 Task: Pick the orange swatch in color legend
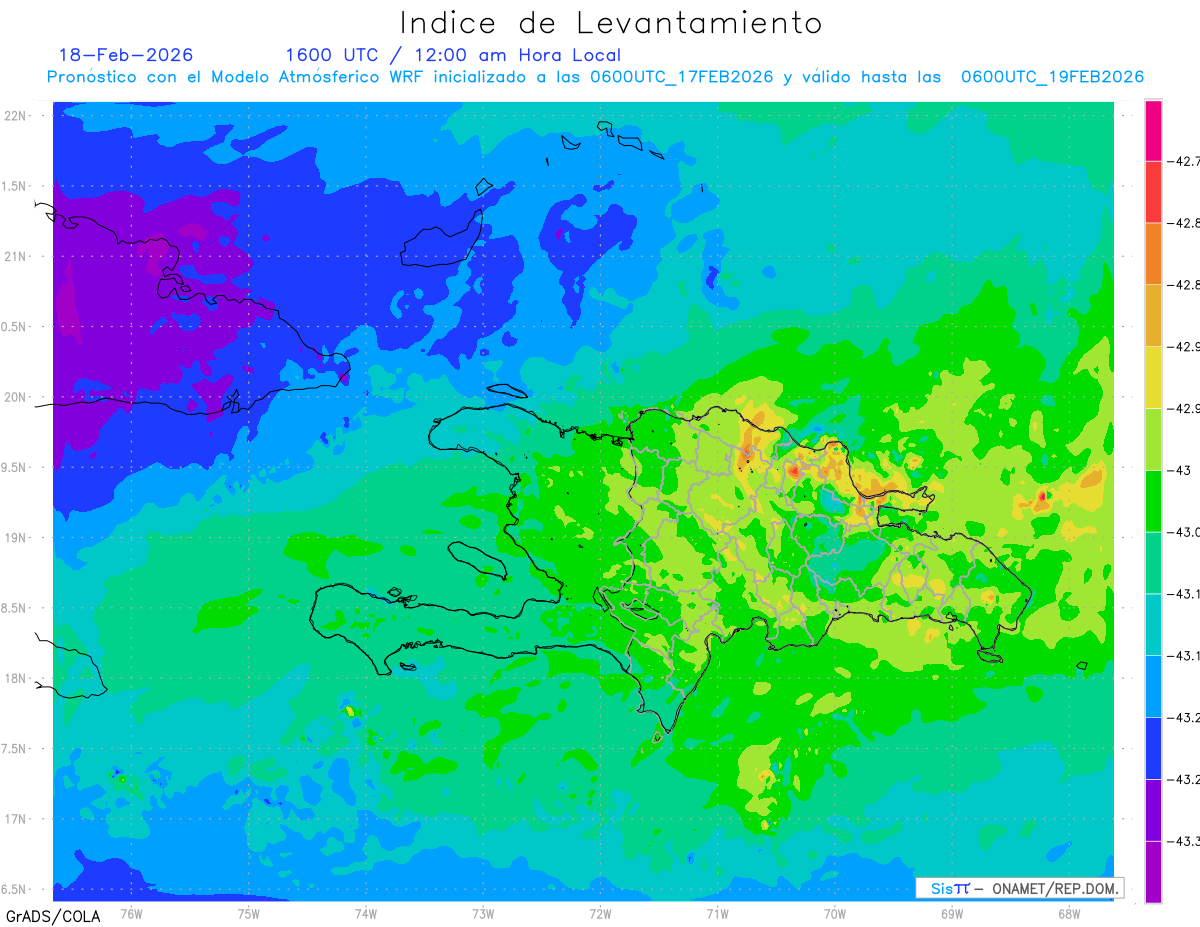click(1153, 254)
